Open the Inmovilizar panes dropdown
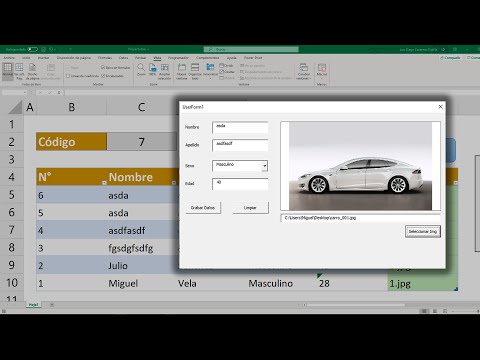 point(210,71)
